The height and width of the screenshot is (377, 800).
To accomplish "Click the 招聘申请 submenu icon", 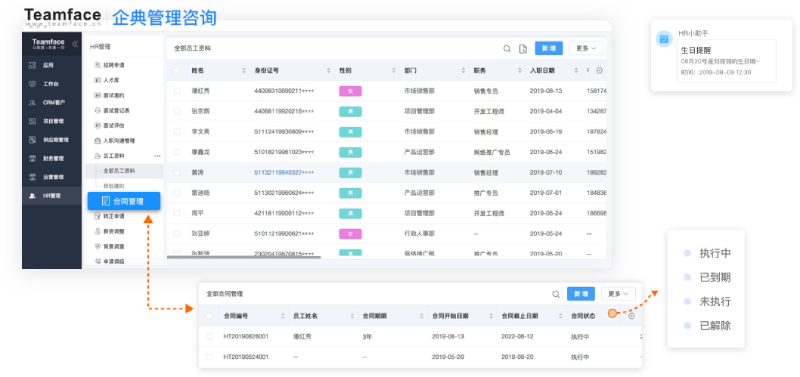I will 98,65.
